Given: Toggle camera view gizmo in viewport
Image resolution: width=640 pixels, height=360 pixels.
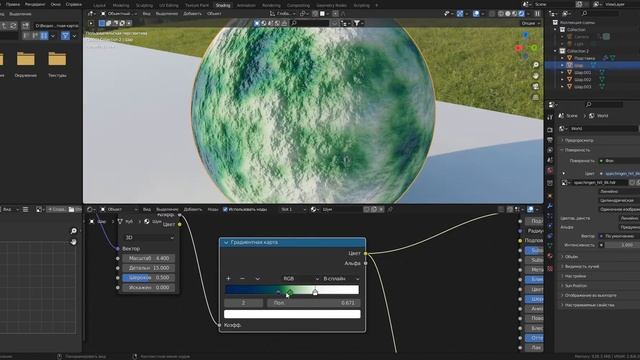Looking at the screenshot, I should 536,87.
